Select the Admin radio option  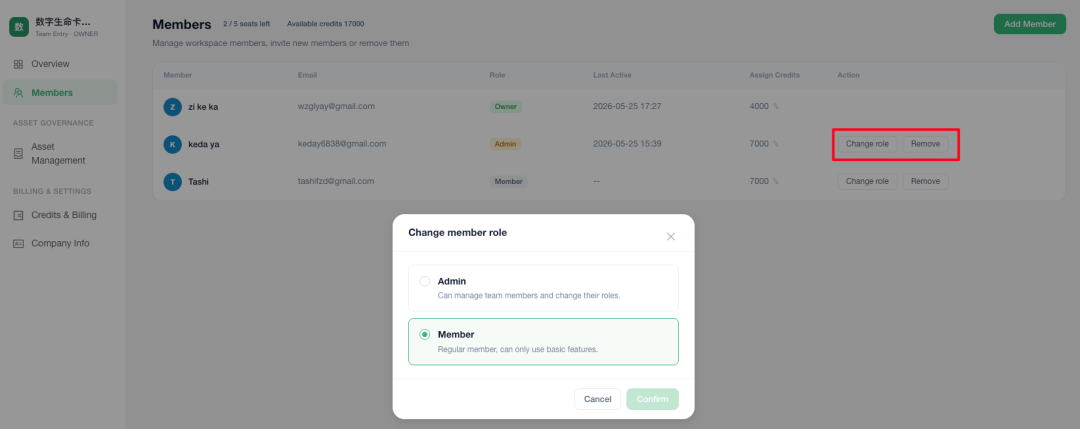tap(425, 281)
